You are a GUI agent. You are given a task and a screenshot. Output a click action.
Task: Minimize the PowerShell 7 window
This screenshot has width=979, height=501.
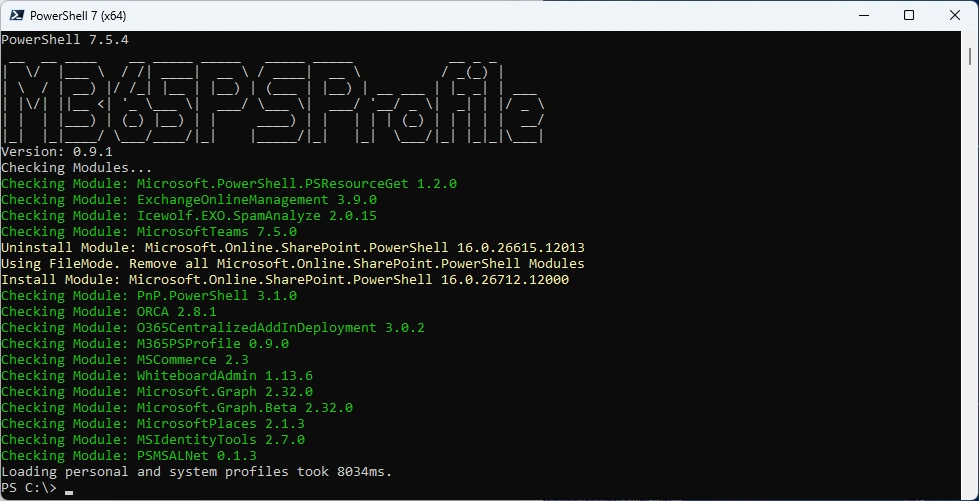pyautogui.click(x=863, y=15)
